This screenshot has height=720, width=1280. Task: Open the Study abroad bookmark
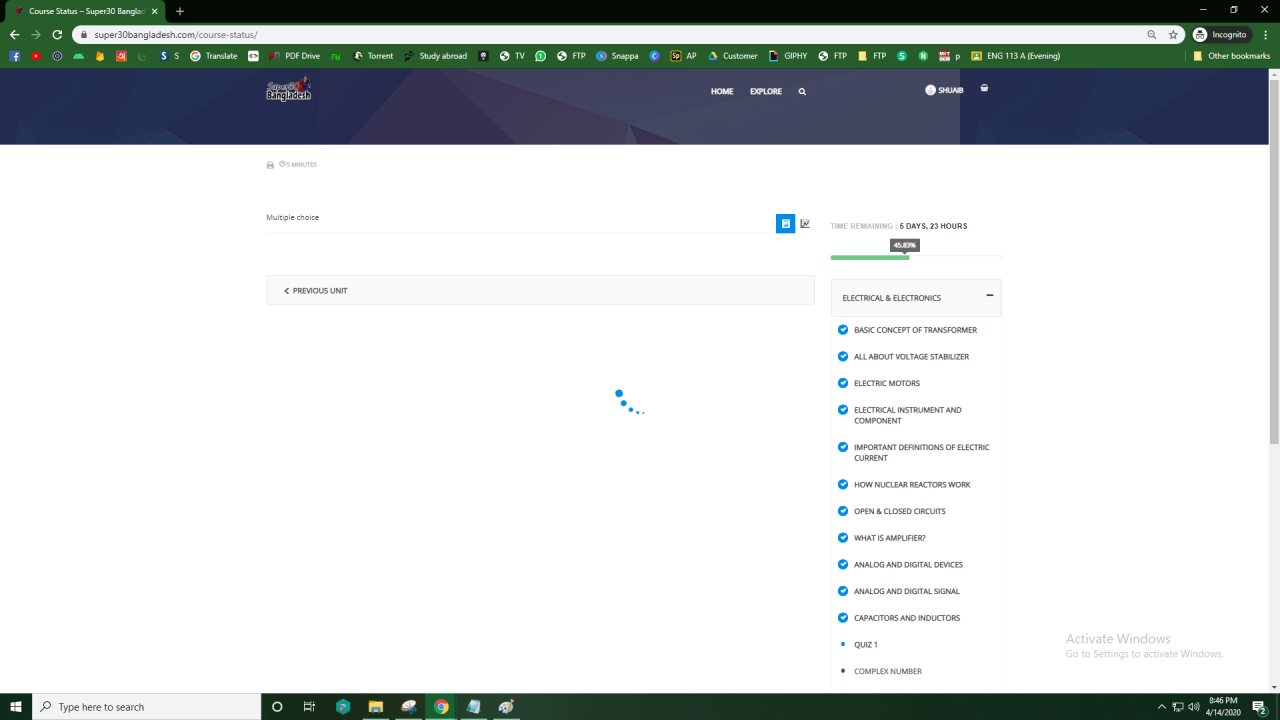[x=436, y=56]
